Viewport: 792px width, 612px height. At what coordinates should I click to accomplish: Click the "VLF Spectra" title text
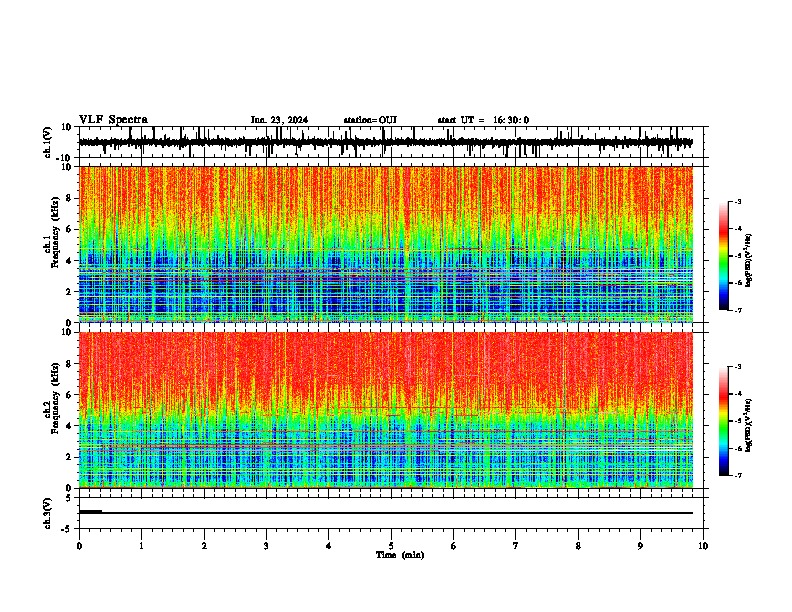pyautogui.click(x=113, y=119)
